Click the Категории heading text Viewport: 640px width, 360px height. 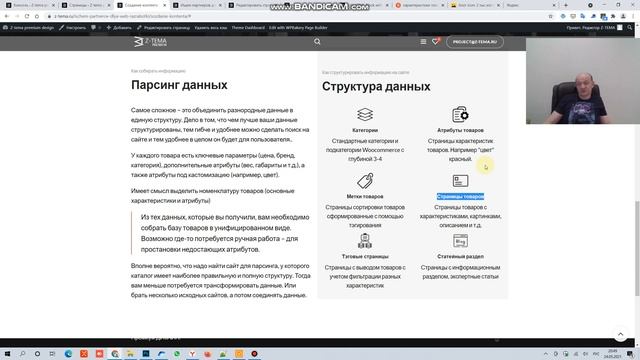(365, 130)
